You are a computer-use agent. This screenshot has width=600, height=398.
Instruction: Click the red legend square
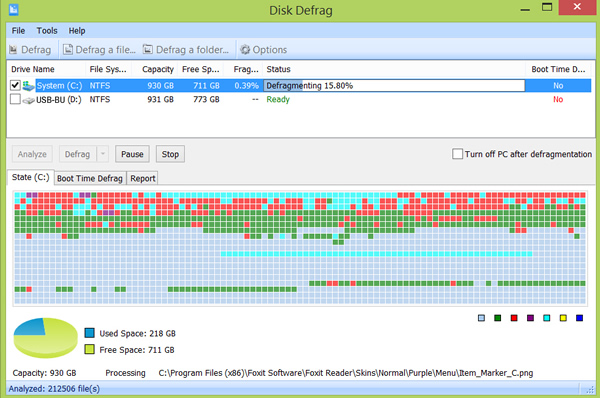pyautogui.click(x=514, y=318)
